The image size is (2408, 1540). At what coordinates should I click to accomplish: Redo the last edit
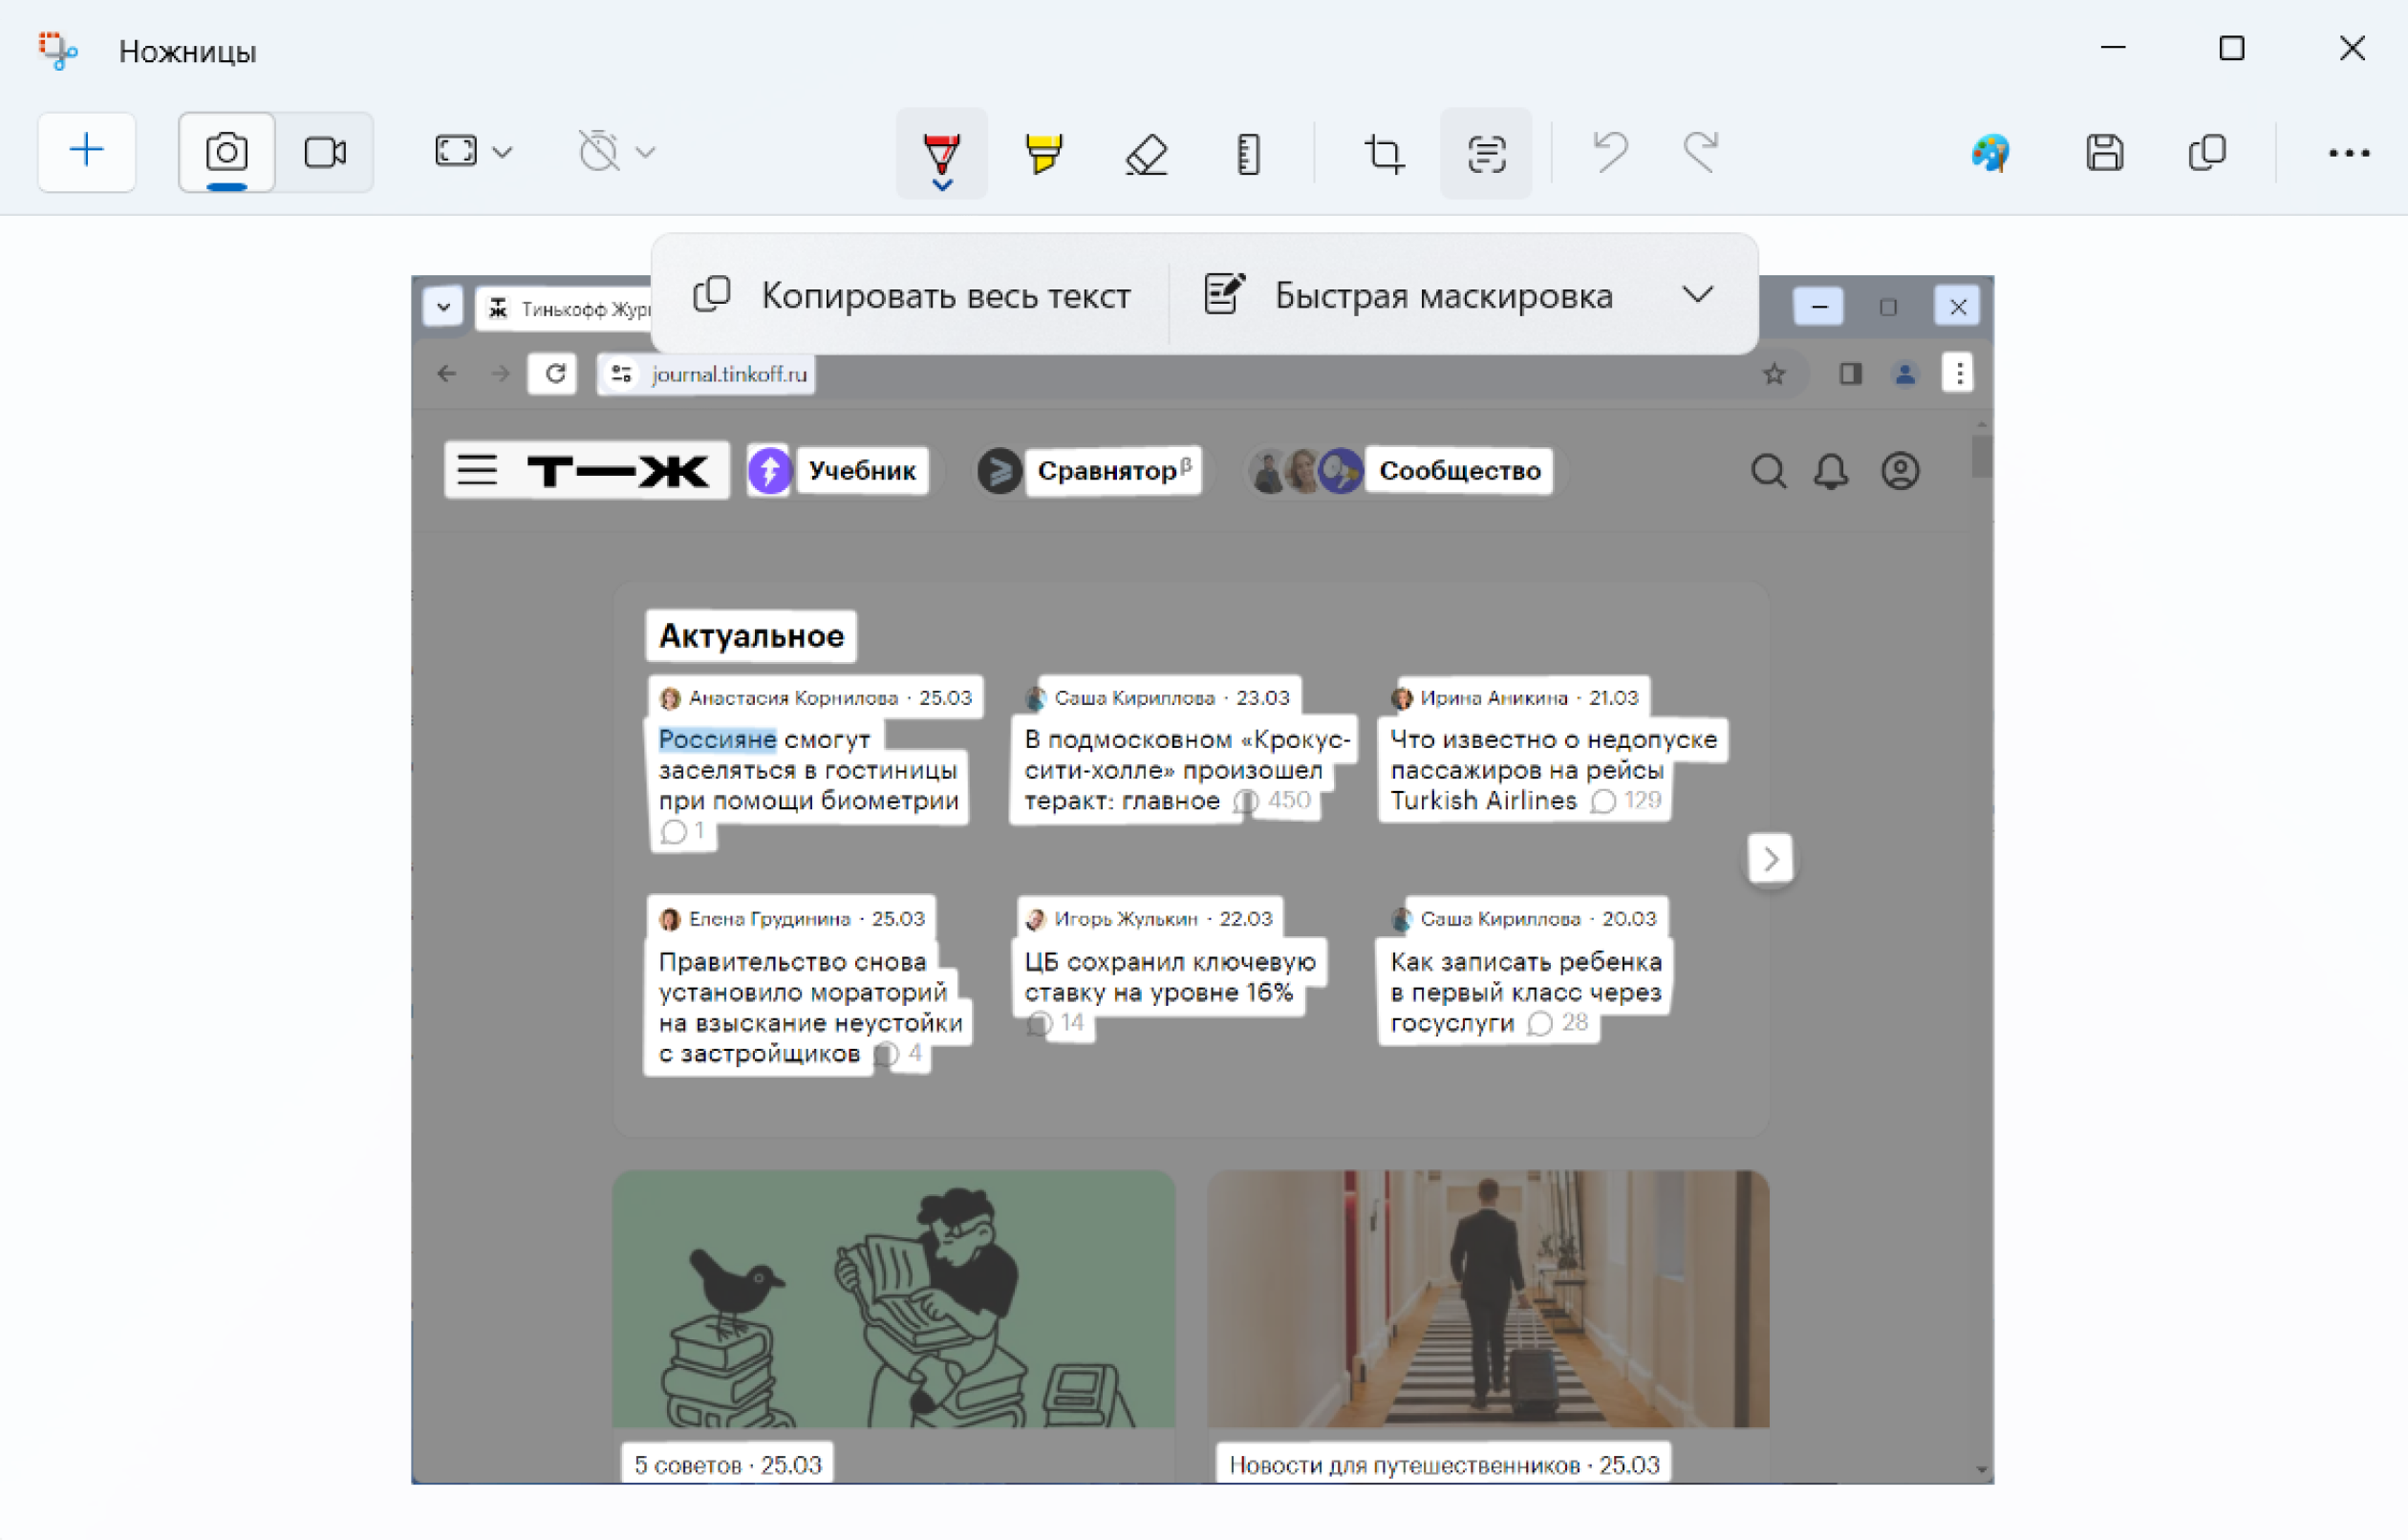point(1701,152)
